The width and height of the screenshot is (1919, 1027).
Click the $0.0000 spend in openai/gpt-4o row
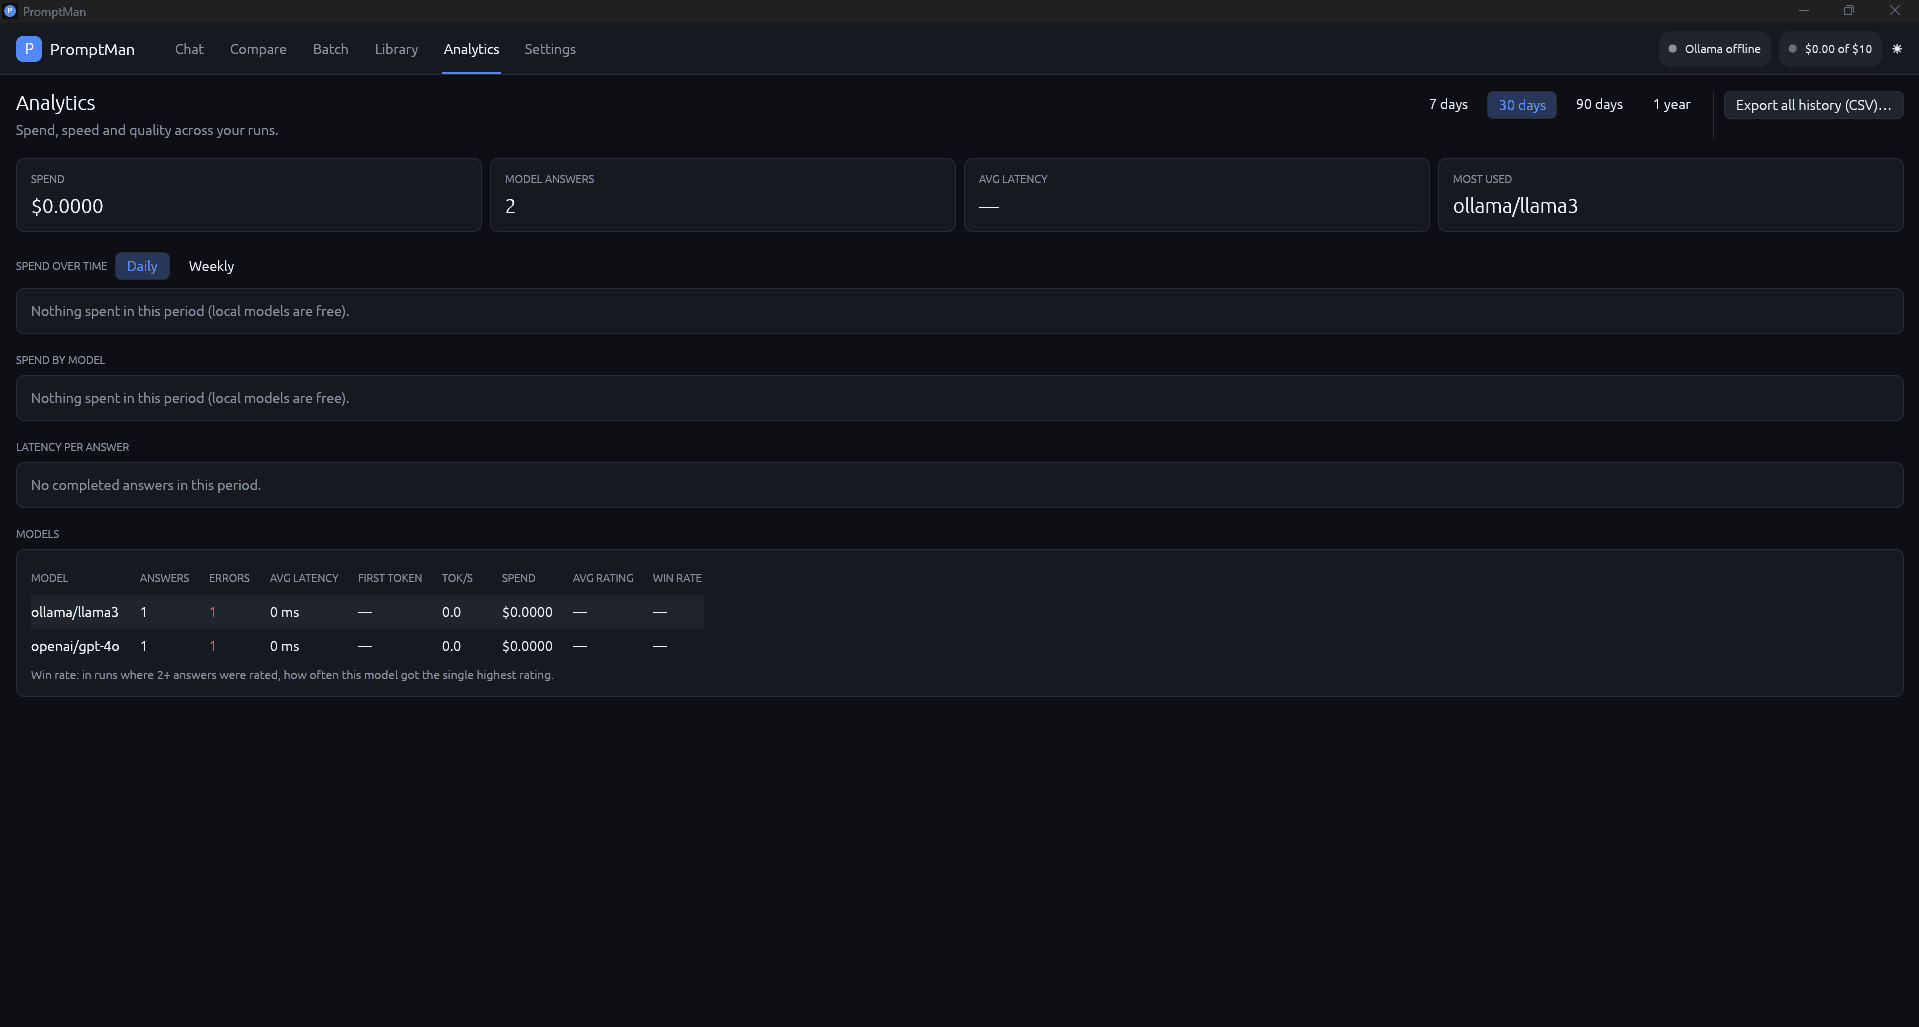tap(527, 646)
